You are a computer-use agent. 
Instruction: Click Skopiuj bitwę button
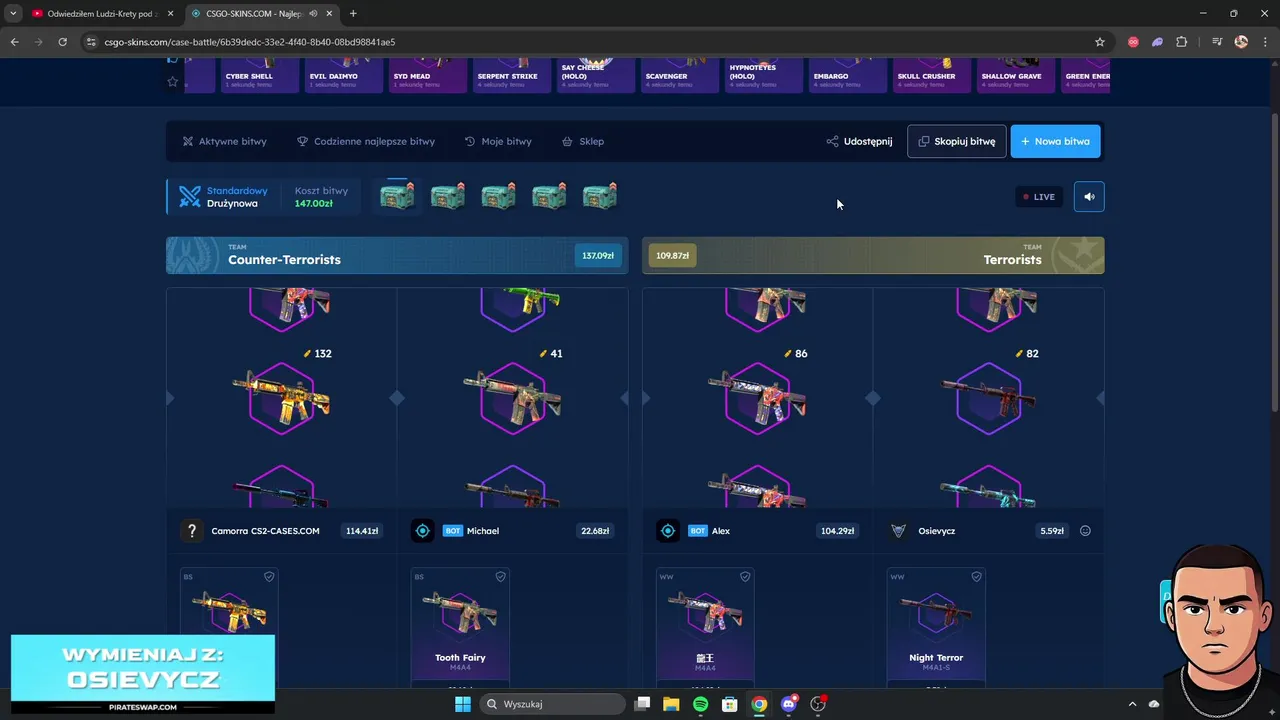pos(956,141)
